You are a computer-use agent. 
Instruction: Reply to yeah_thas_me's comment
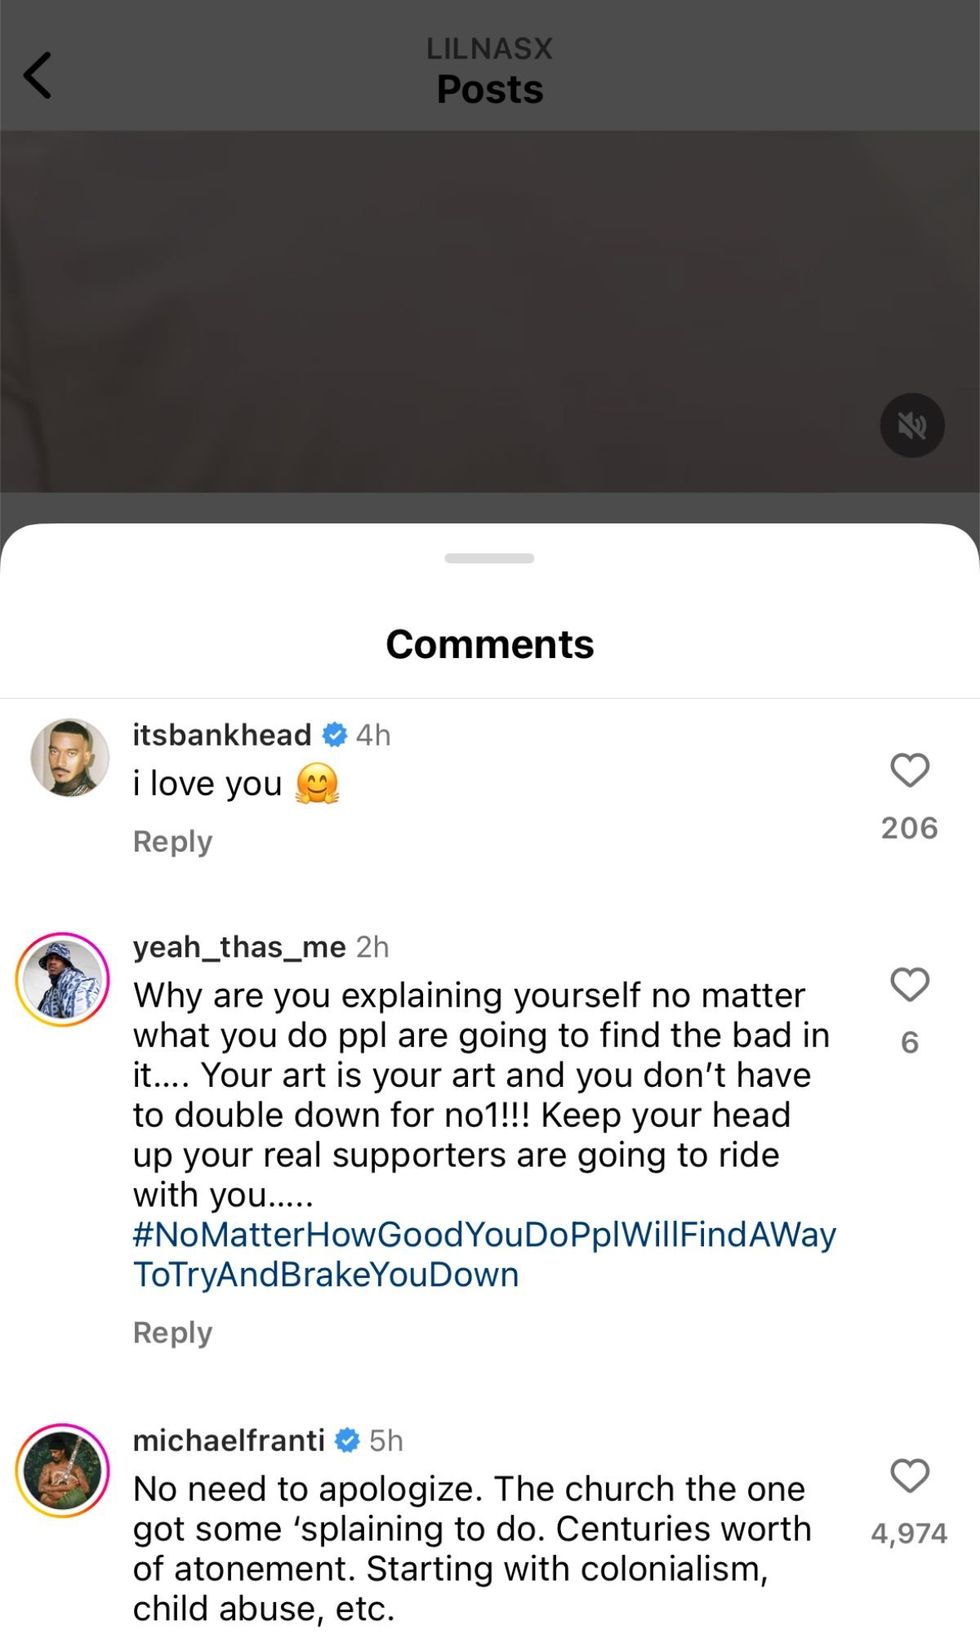pos(171,1333)
